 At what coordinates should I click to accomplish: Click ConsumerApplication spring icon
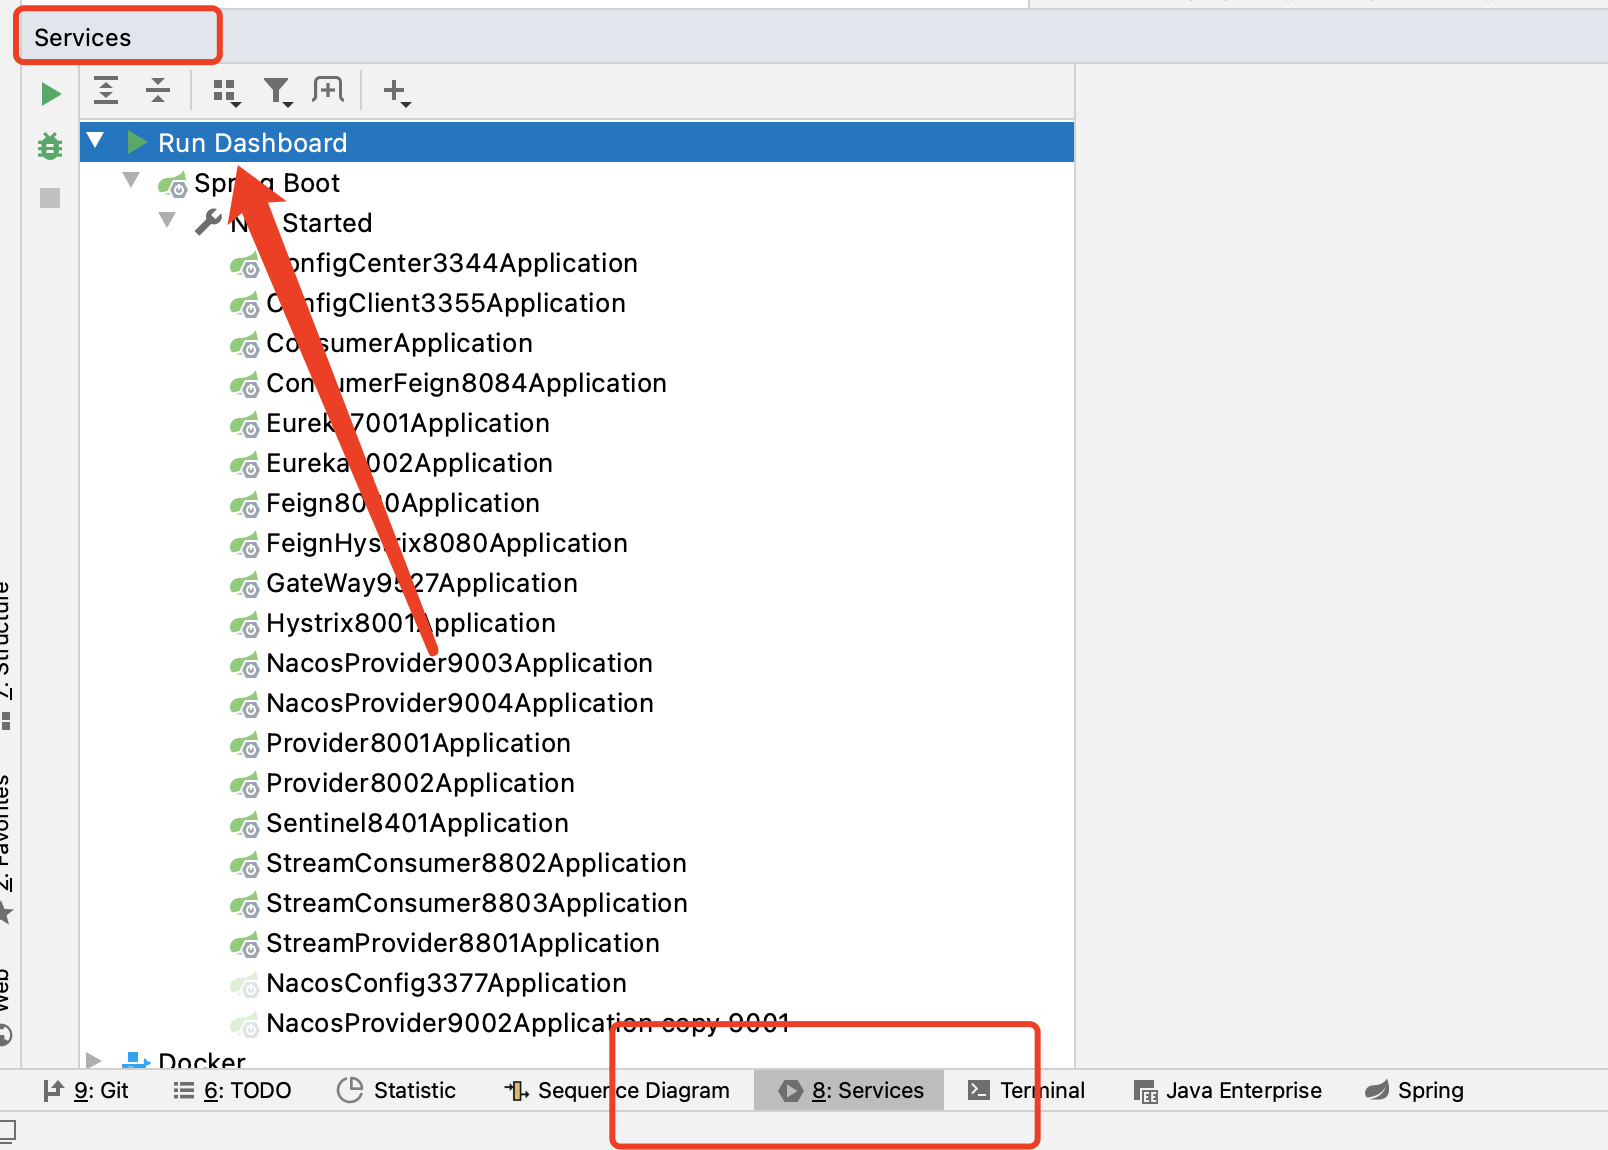click(x=245, y=345)
